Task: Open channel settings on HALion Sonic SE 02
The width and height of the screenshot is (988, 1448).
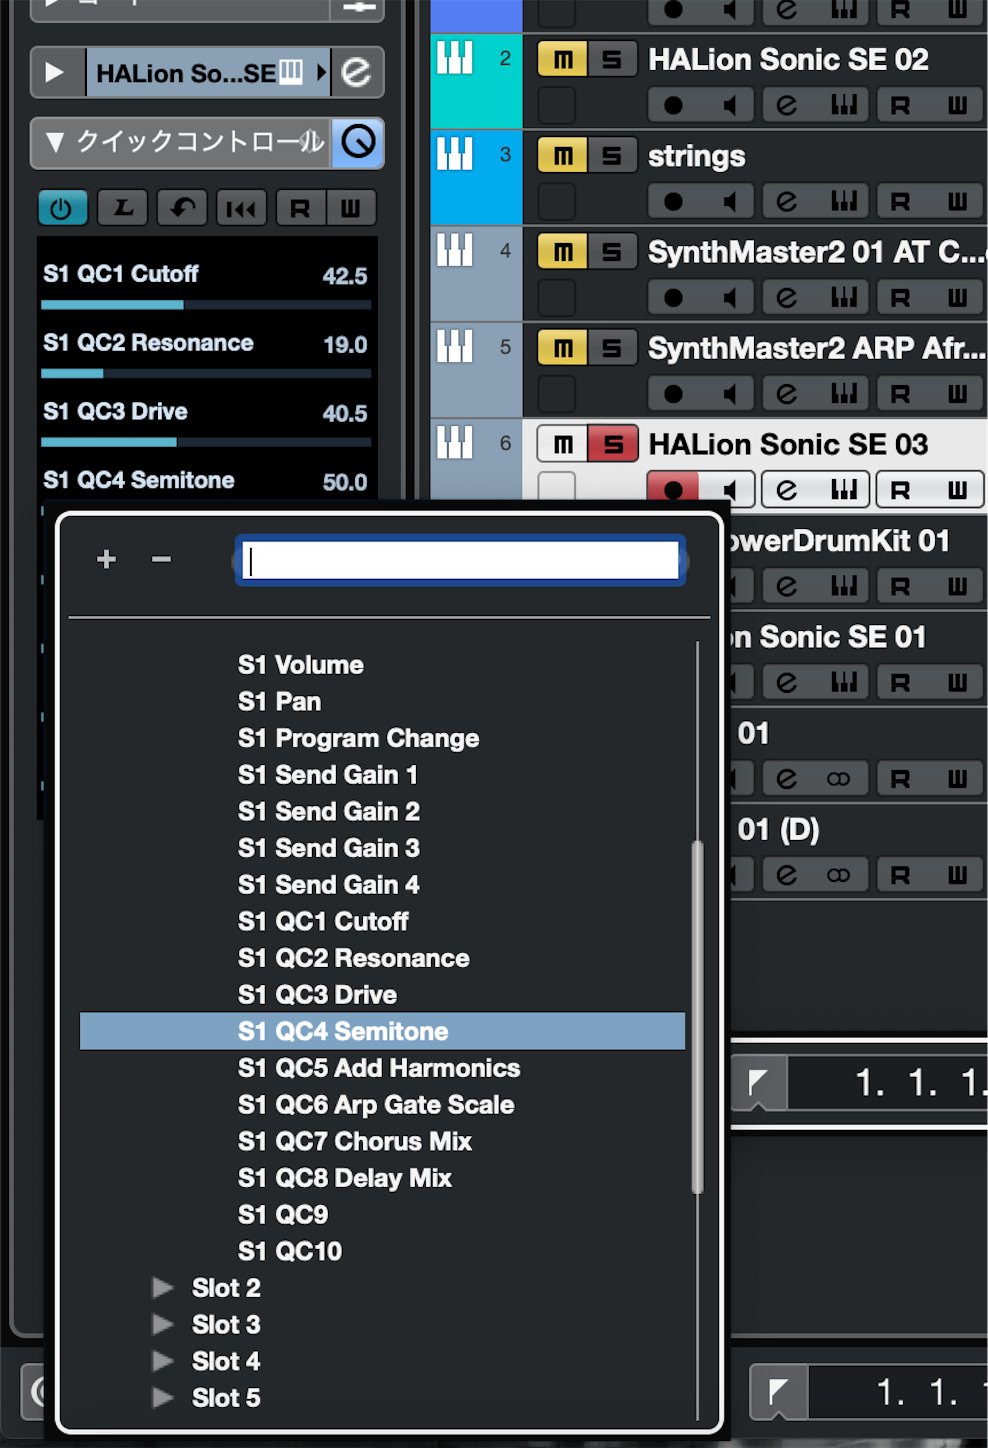Action: [x=788, y=105]
